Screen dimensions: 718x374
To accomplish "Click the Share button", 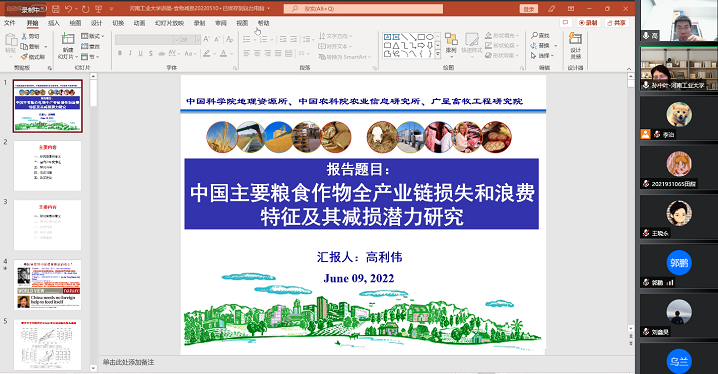I will pyautogui.click(x=616, y=23).
